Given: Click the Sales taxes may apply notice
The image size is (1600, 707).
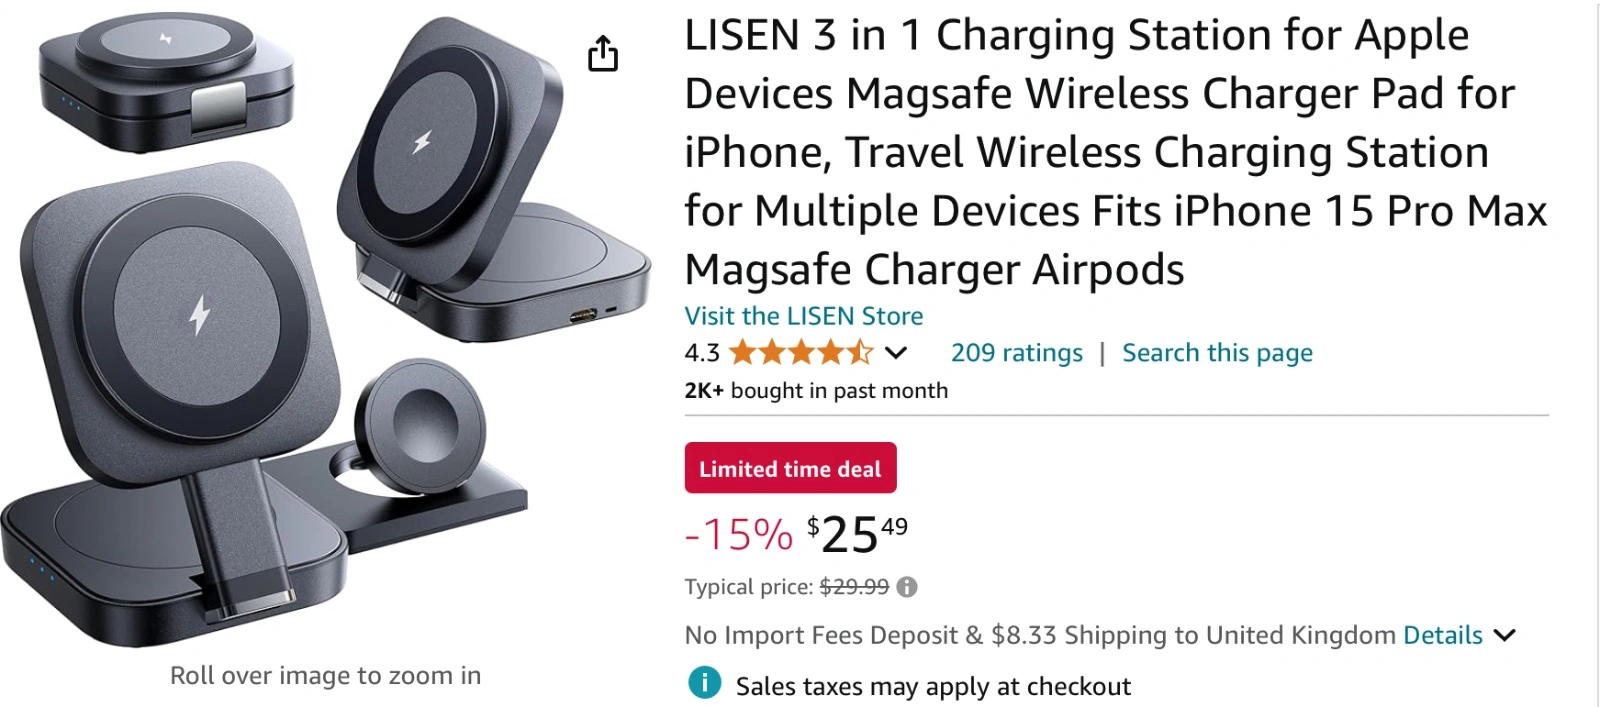Looking at the screenshot, I should pyautogui.click(x=933, y=686).
